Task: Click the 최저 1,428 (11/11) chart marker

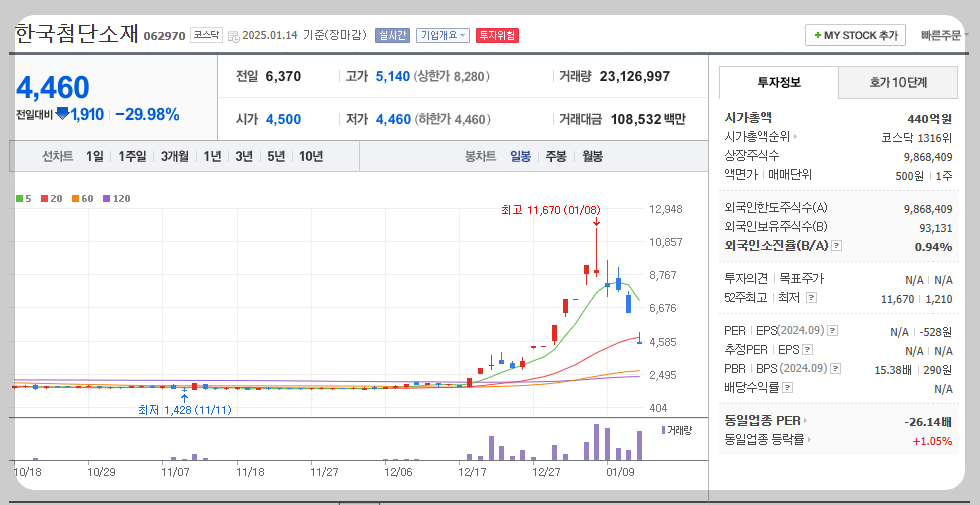Action: (184, 410)
